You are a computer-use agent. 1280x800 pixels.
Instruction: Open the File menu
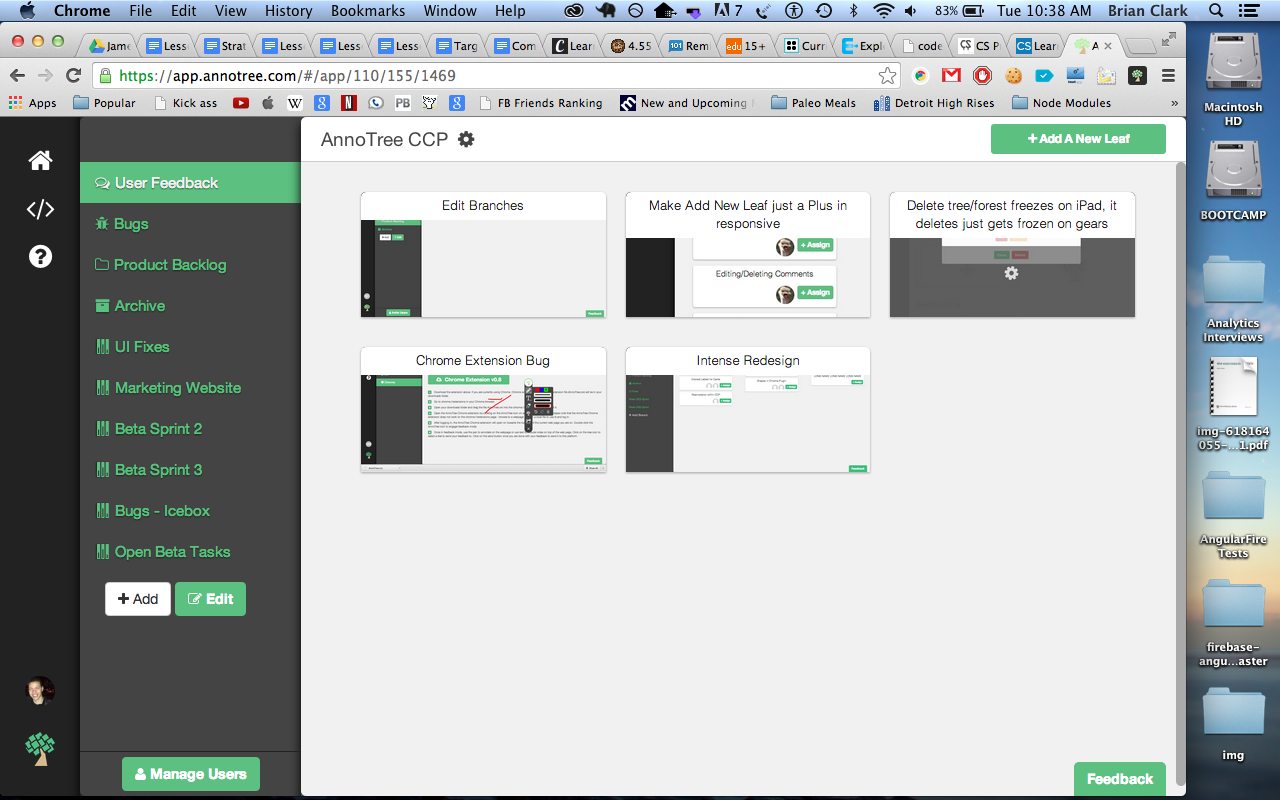tap(141, 11)
